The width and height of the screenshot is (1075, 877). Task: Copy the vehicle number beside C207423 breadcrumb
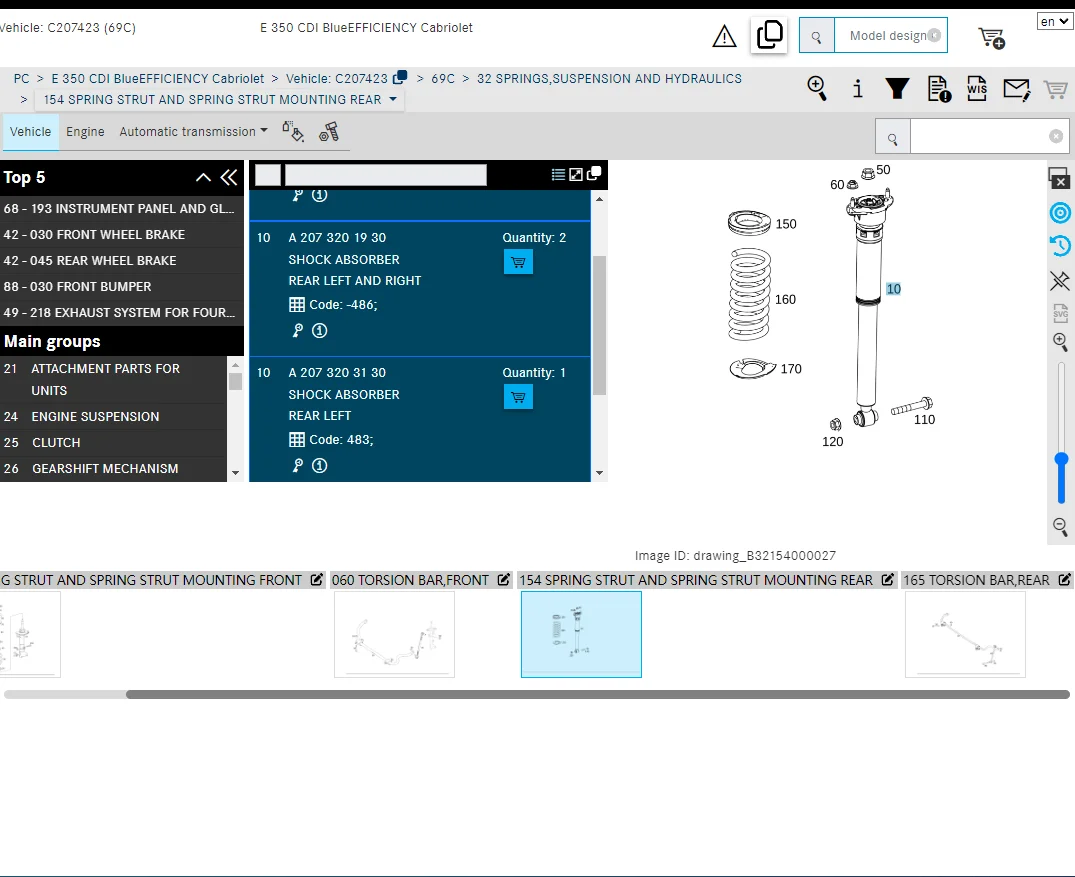400,77
